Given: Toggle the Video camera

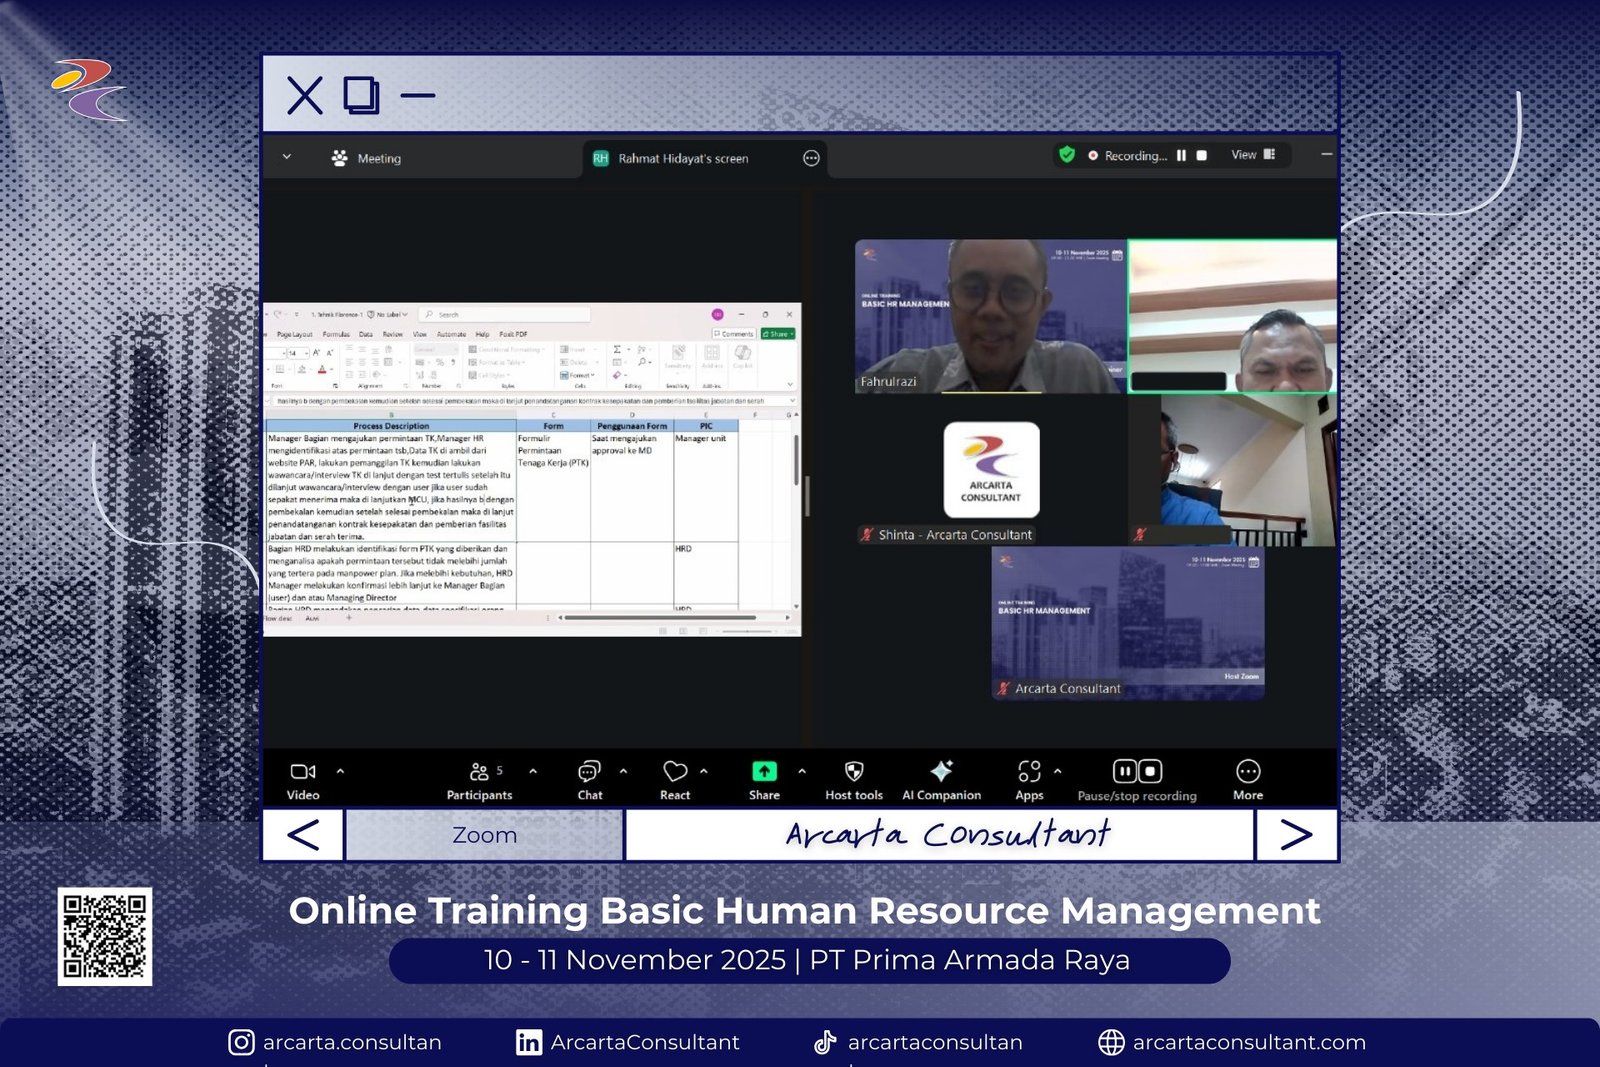Looking at the screenshot, I should point(303,779).
